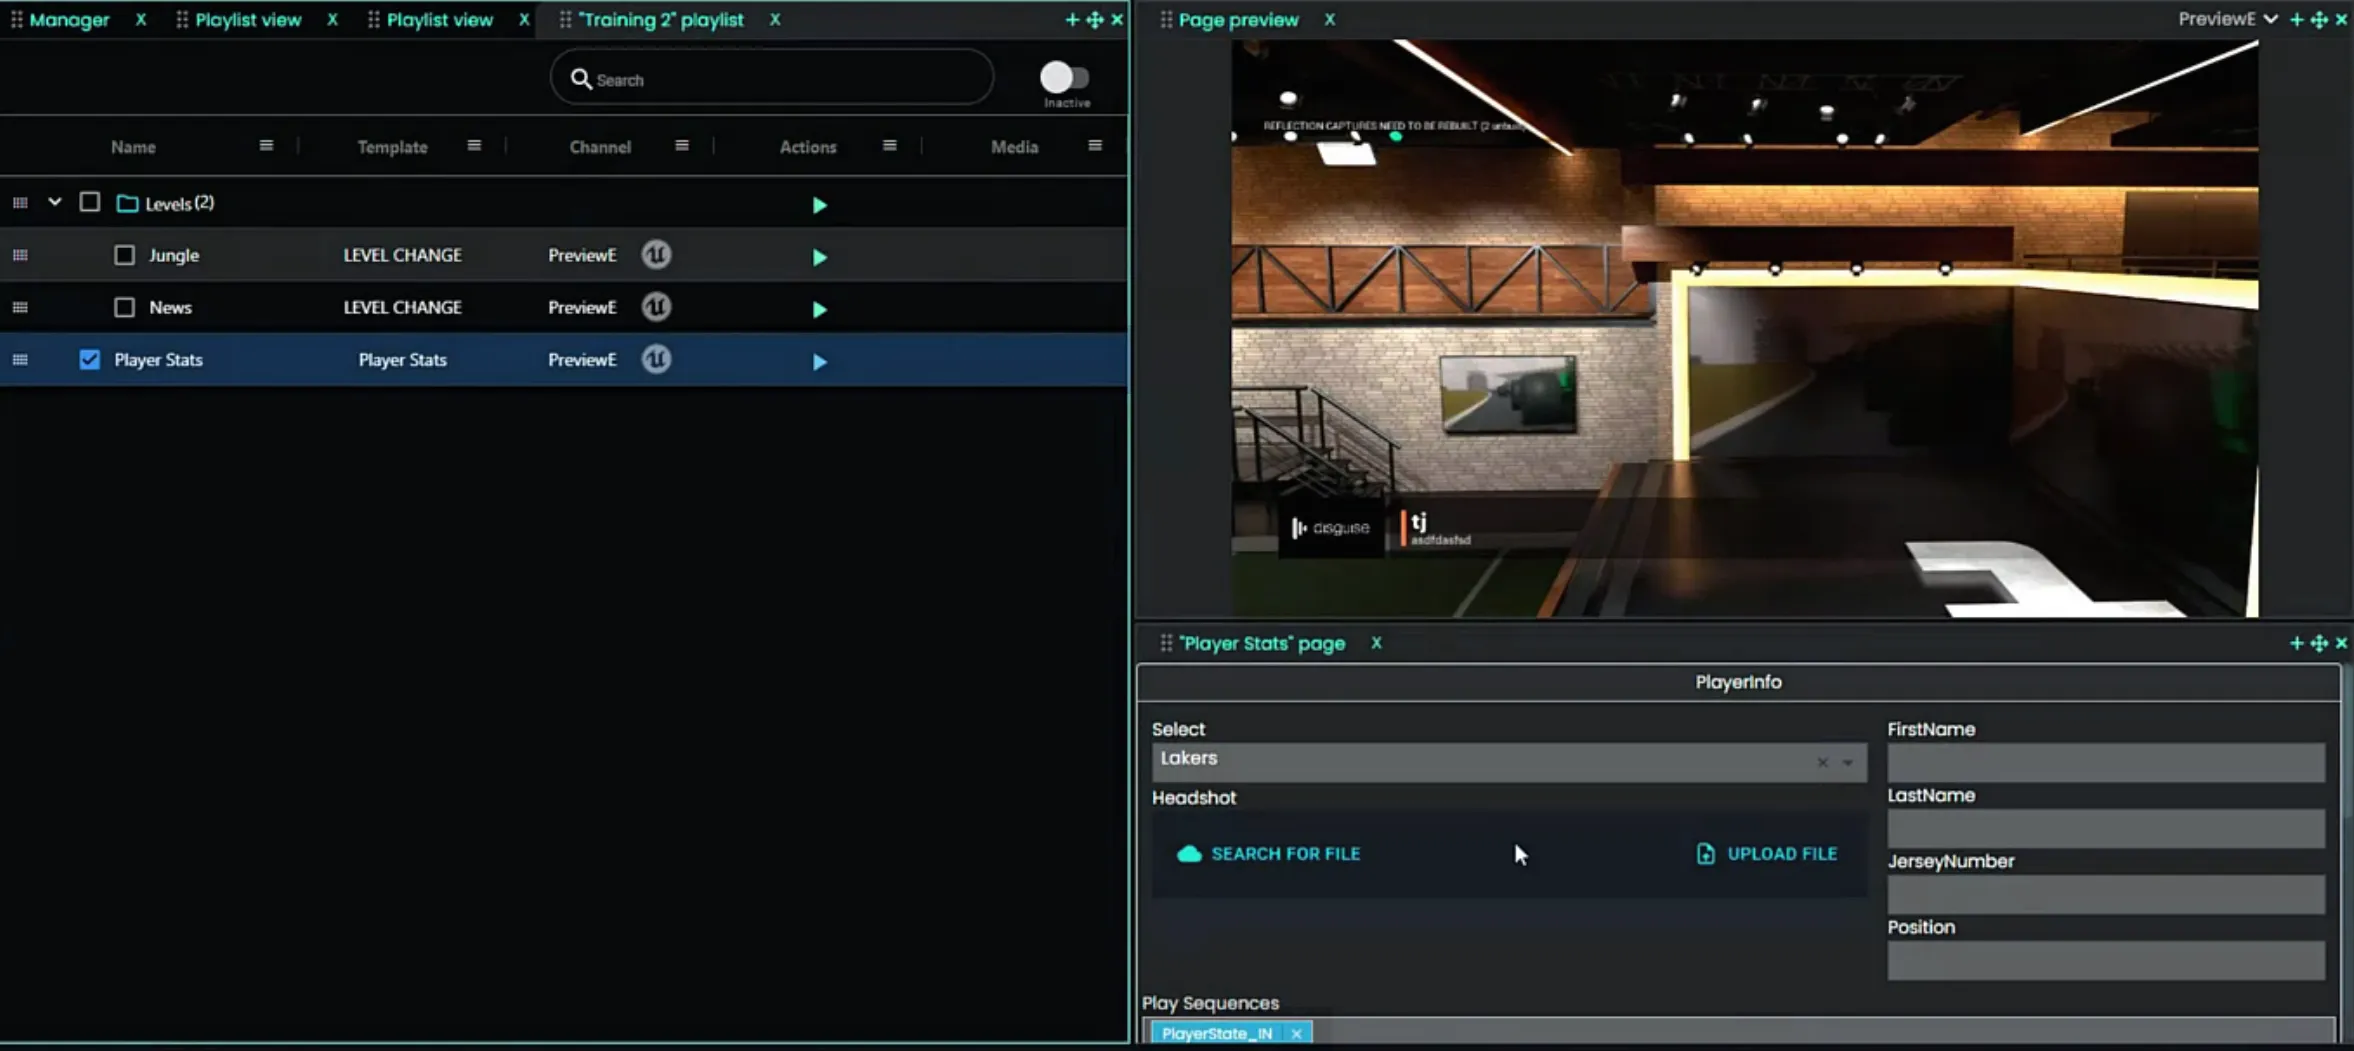Collapse the Levels folder group

[x=55, y=203]
